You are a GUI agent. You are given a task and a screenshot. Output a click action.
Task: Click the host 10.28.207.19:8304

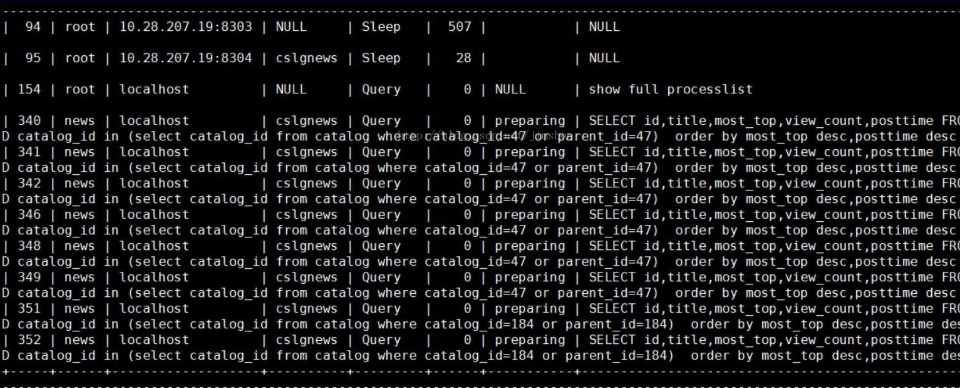[185, 58]
